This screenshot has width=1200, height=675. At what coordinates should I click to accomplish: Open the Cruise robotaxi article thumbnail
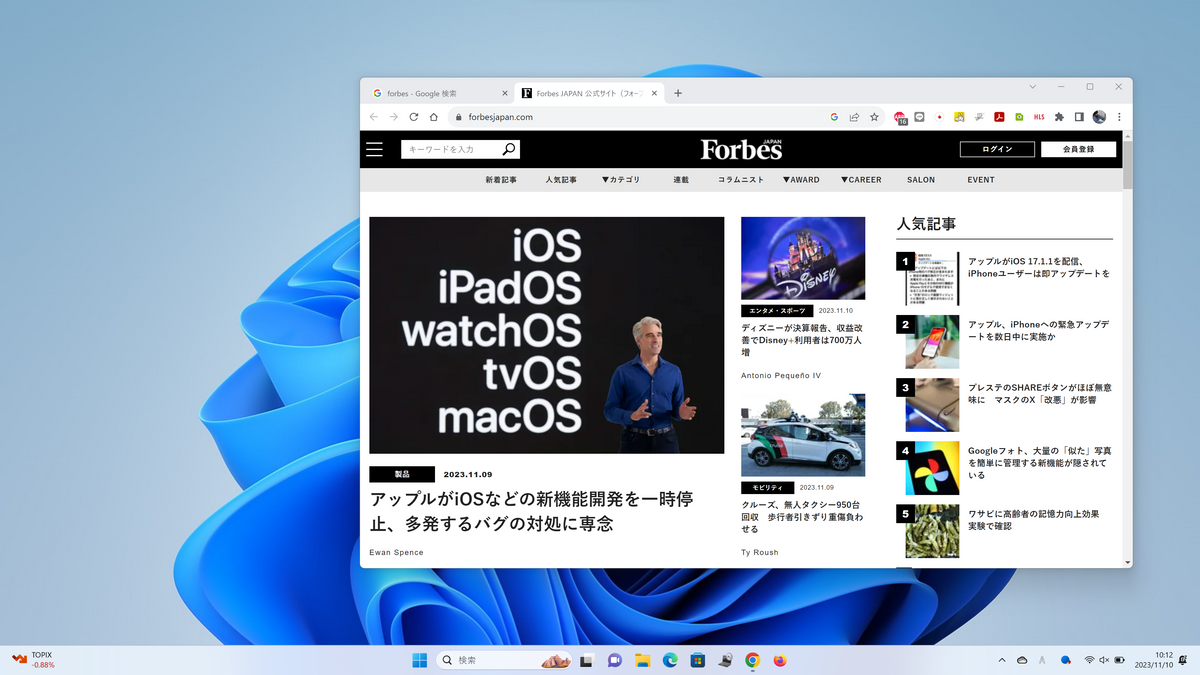pyautogui.click(x=803, y=435)
